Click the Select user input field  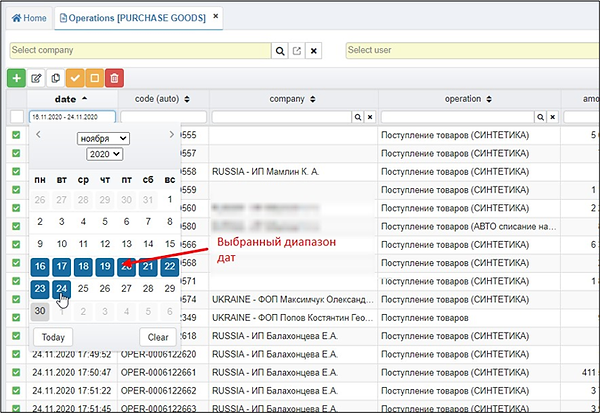coord(473,51)
